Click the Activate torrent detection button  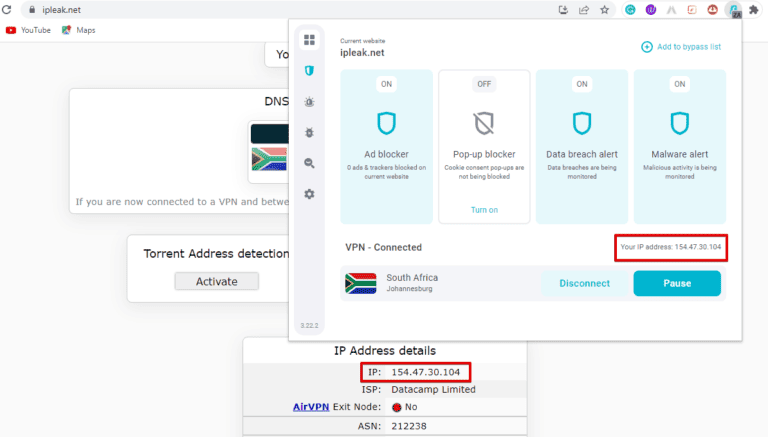pos(216,281)
